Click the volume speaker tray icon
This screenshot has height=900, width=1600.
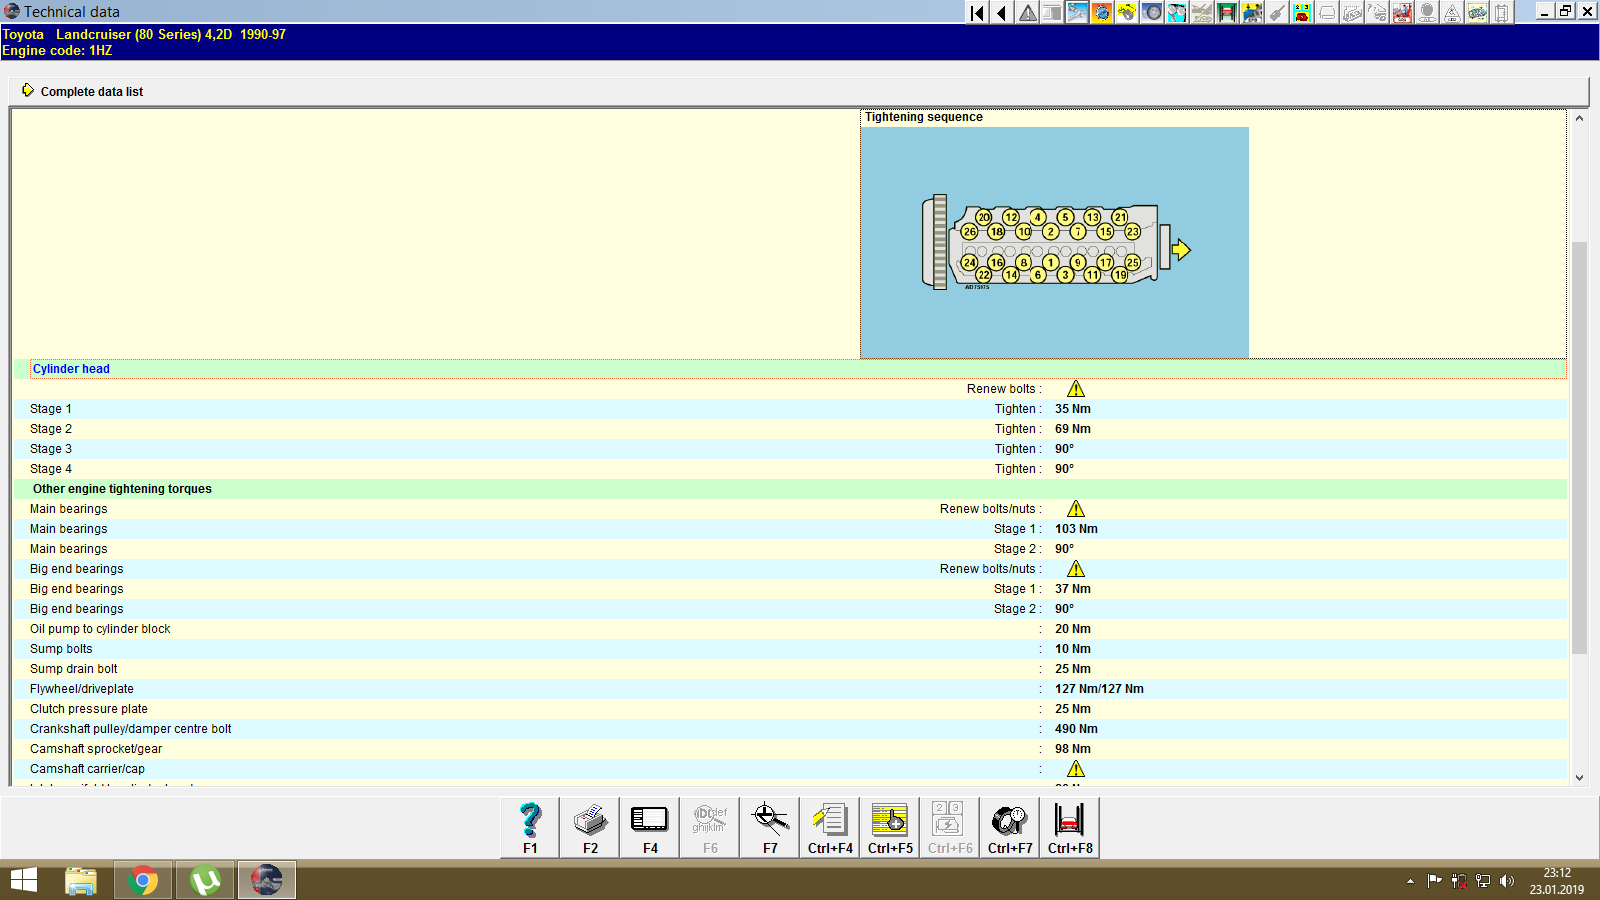(1507, 881)
